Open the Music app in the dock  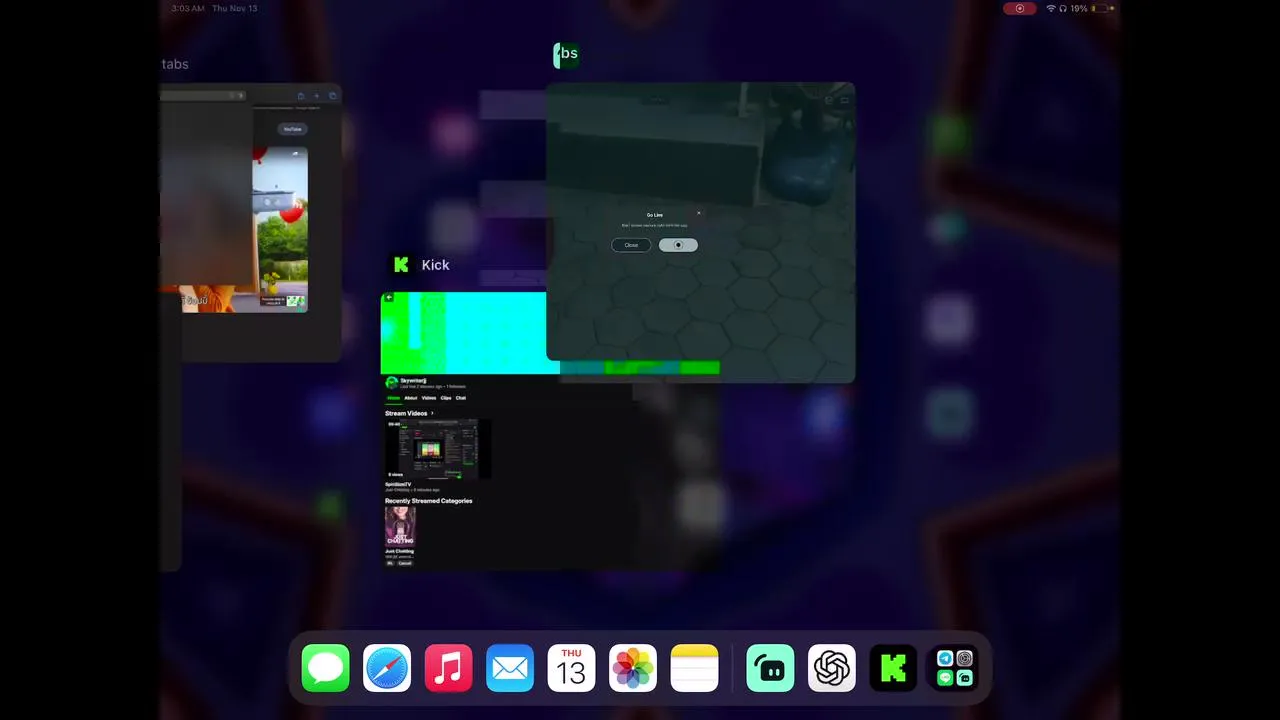pyautogui.click(x=449, y=668)
